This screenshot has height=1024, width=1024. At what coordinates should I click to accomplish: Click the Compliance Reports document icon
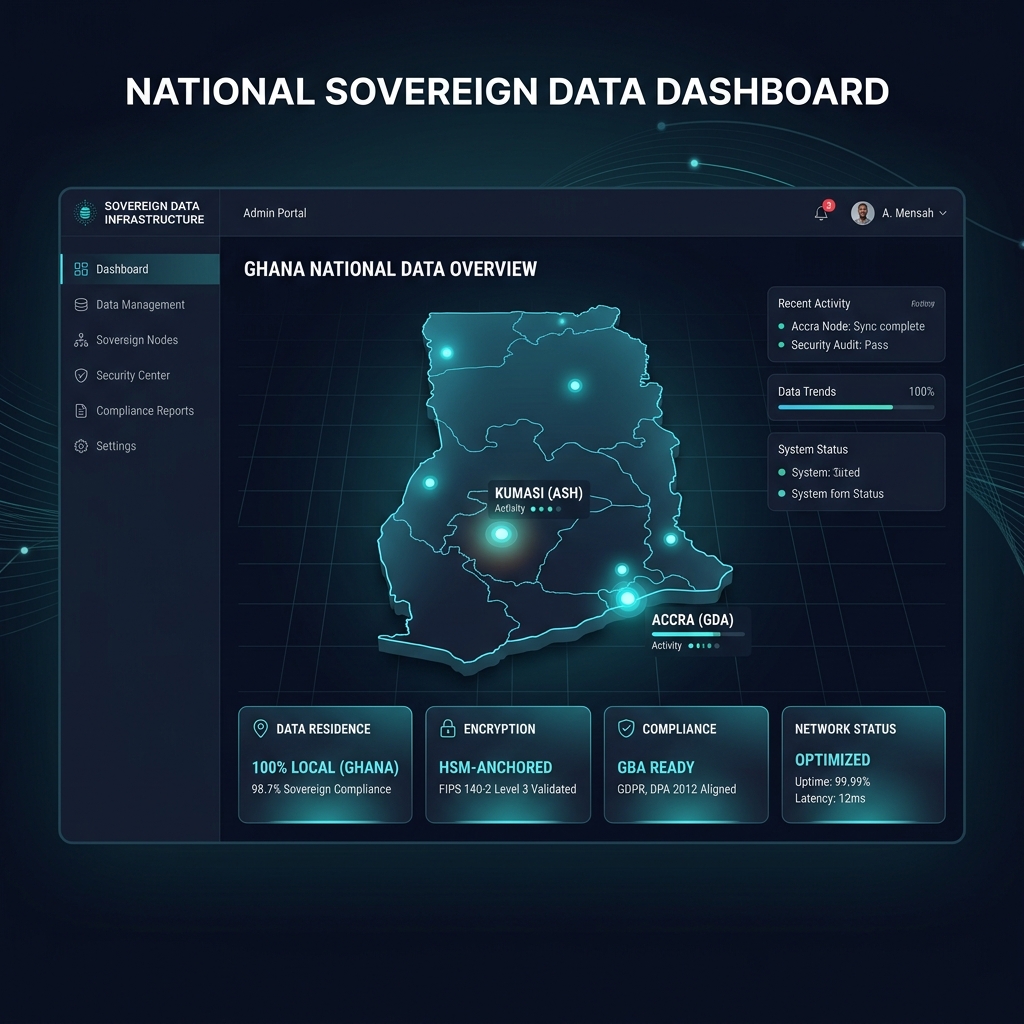83,411
